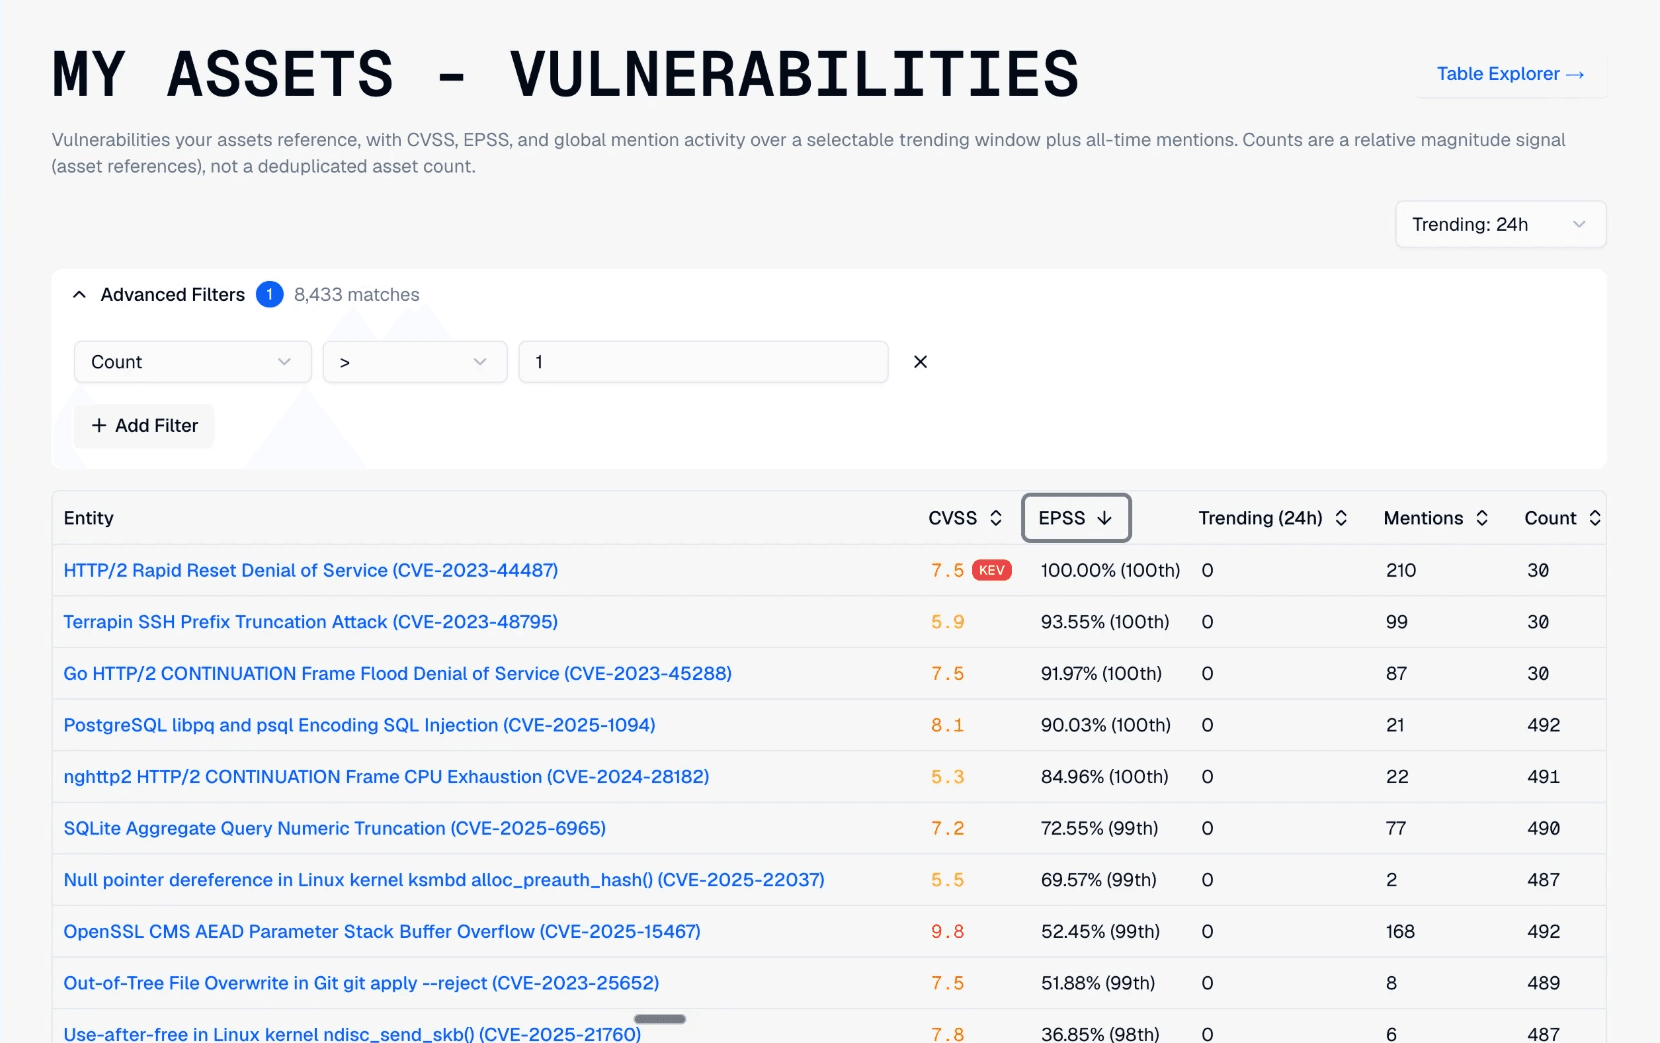Viewport: 1660px width, 1043px height.
Task: Click CVSS score 8.1 for PostgreSQL
Action: [x=948, y=725]
